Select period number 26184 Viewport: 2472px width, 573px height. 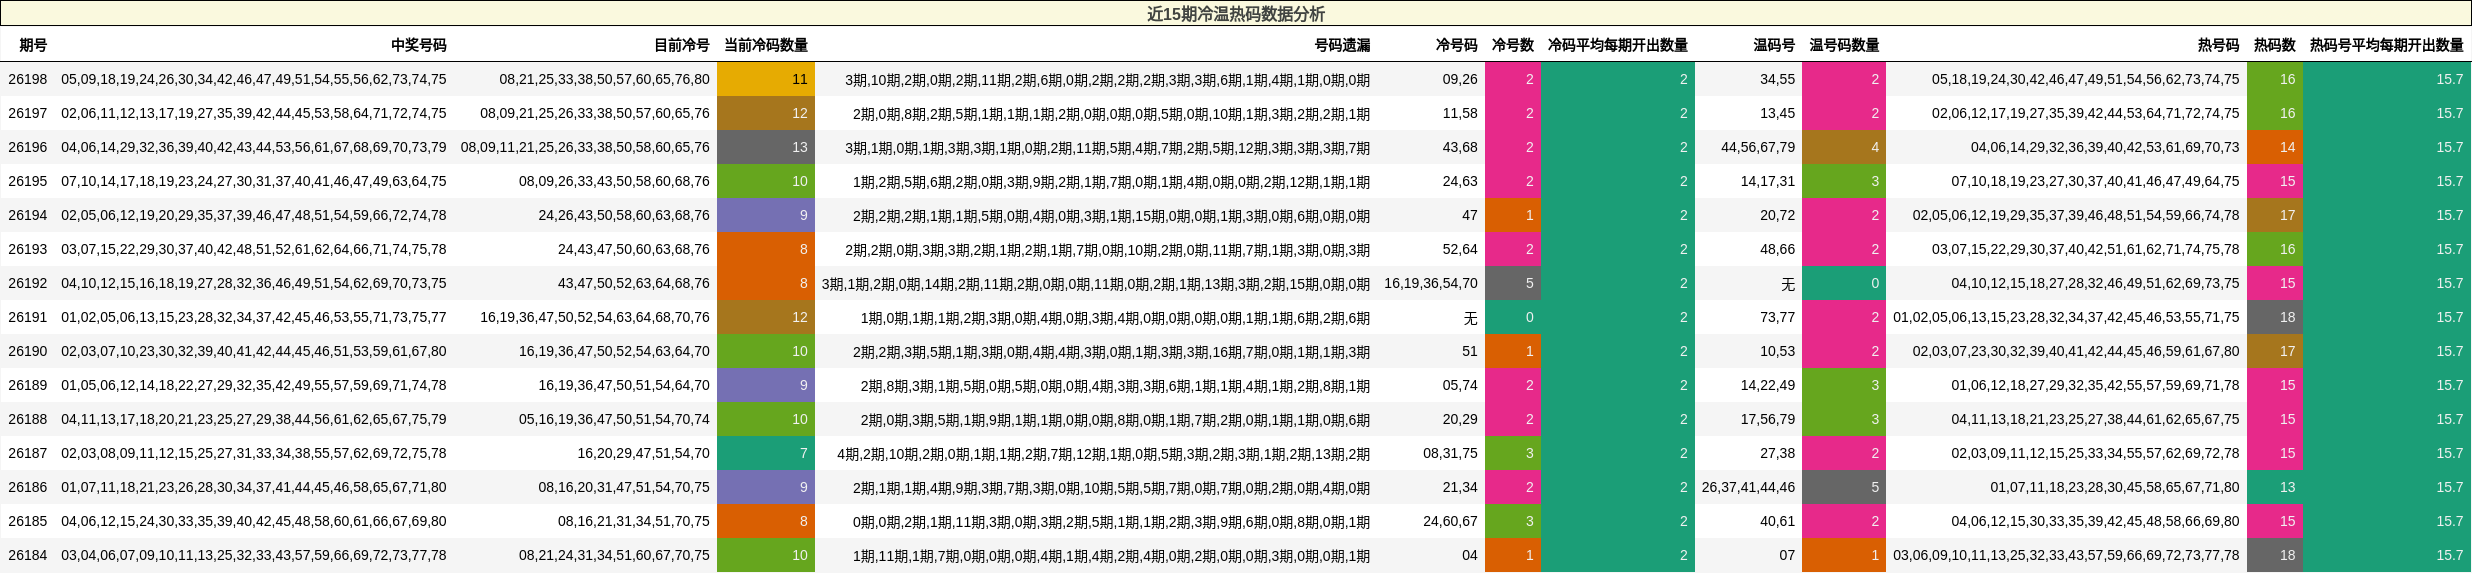click(x=28, y=555)
